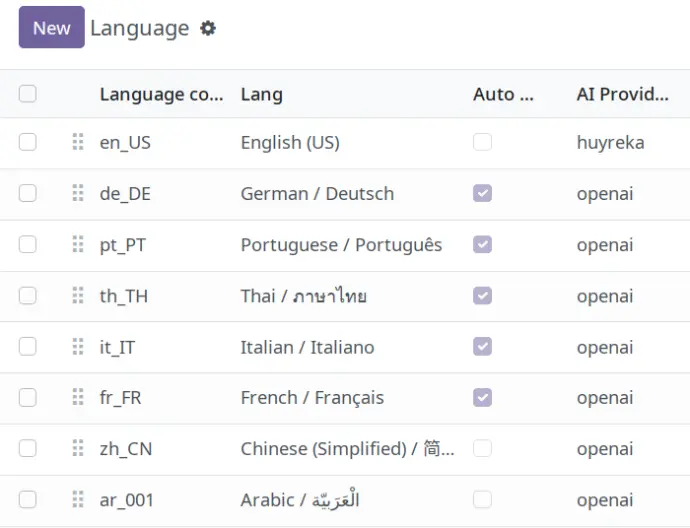Sort by the AI Provider column header
Viewport: 690px width, 528px height.
(x=623, y=94)
